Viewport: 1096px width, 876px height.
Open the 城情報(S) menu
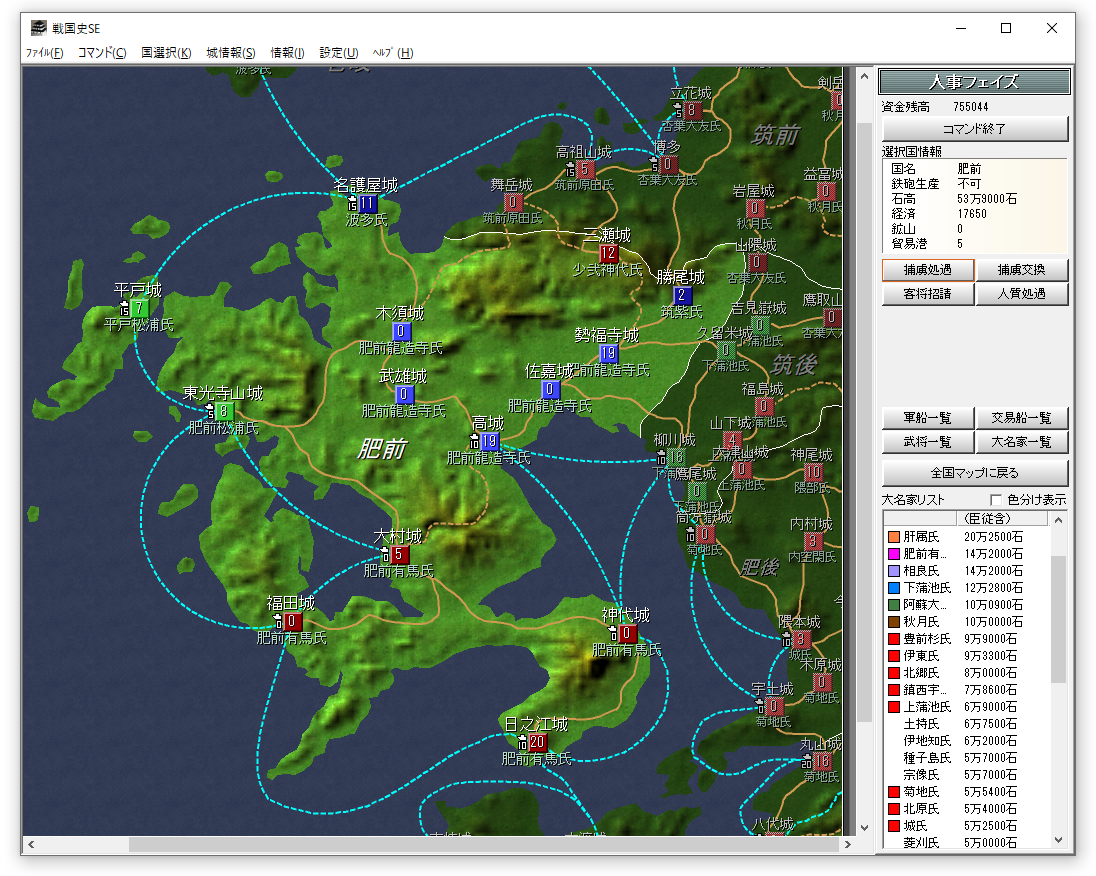(x=231, y=53)
